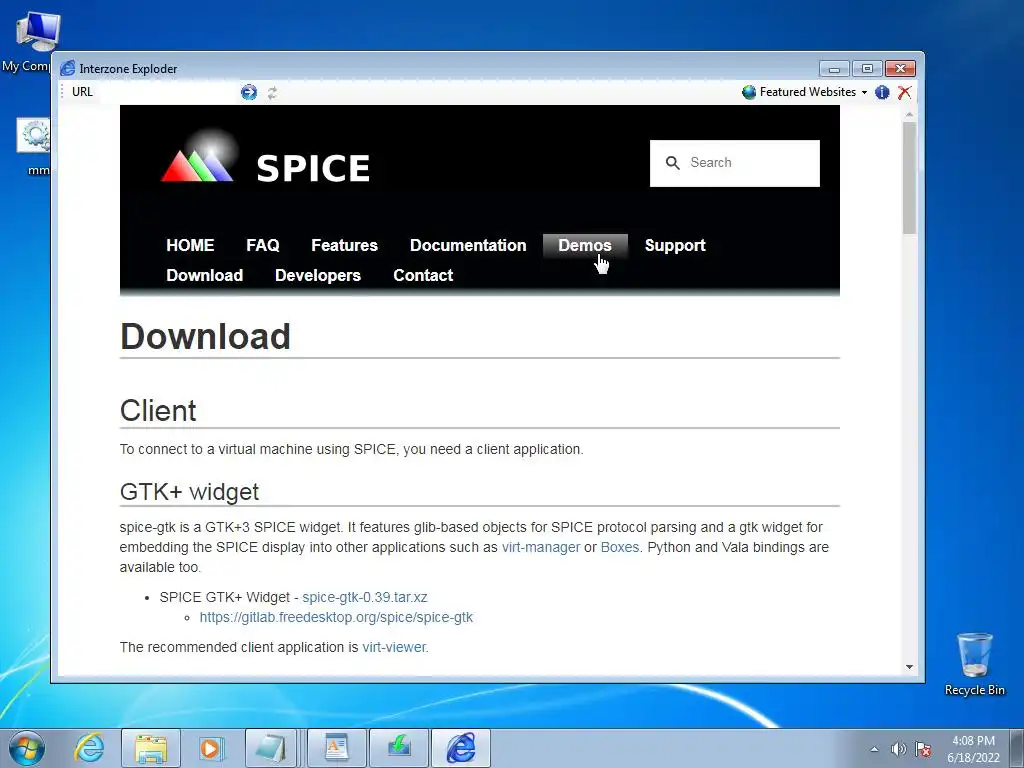Click into the URL address field
This screenshot has width=1024, height=768.
click(167, 92)
